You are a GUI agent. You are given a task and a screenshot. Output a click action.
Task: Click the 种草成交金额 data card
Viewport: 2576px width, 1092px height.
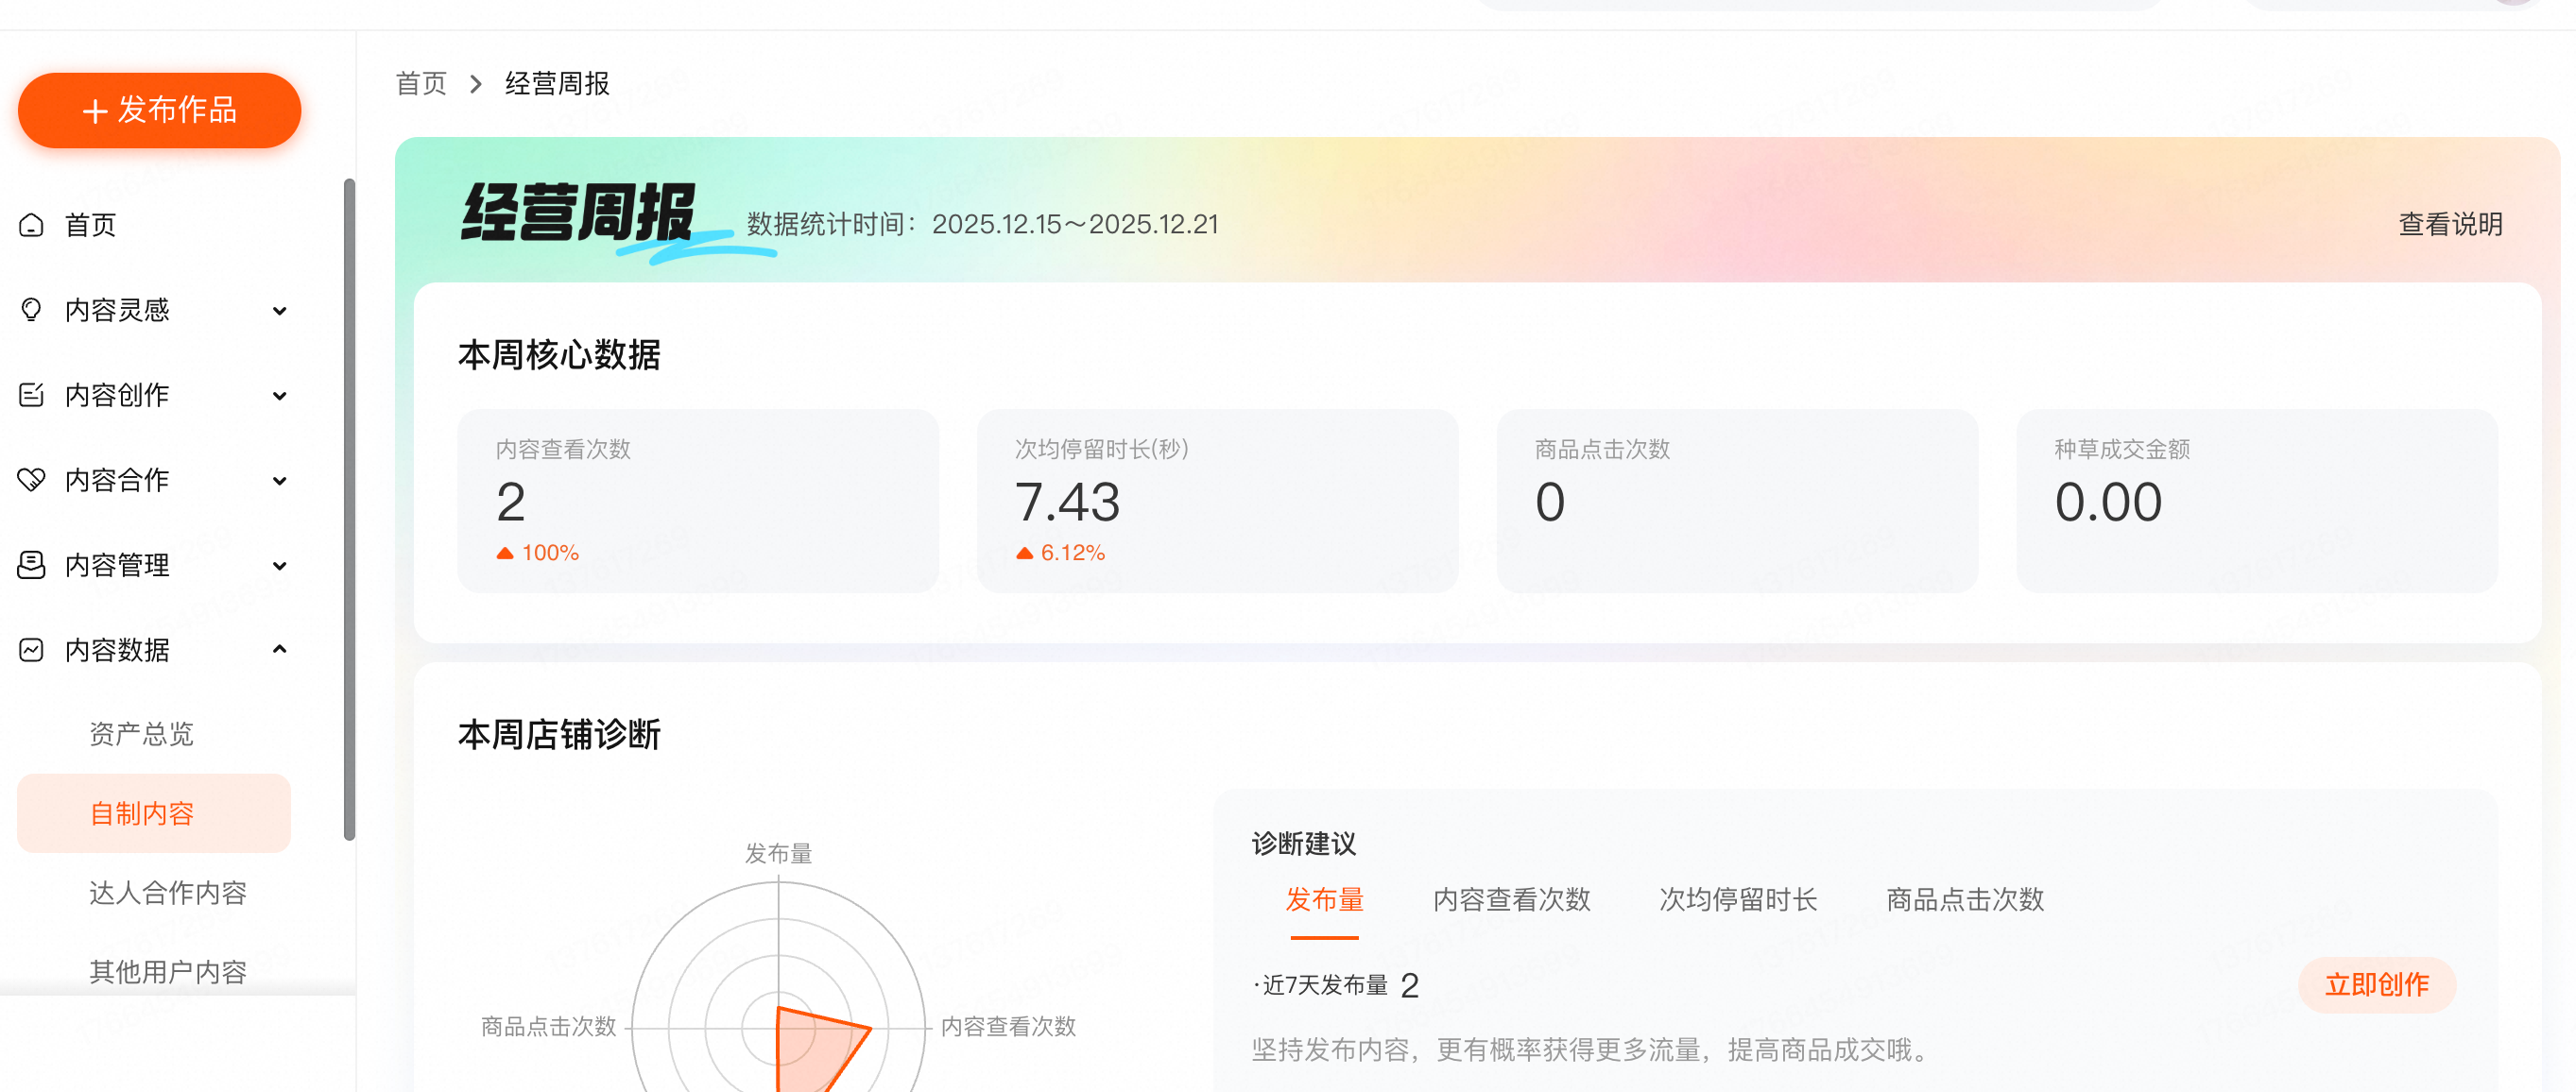(x=2257, y=501)
